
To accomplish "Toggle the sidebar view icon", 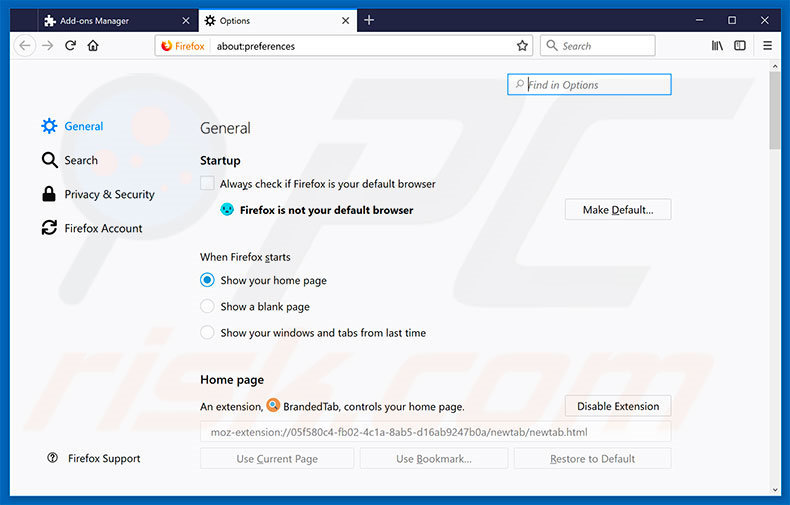I will [740, 46].
